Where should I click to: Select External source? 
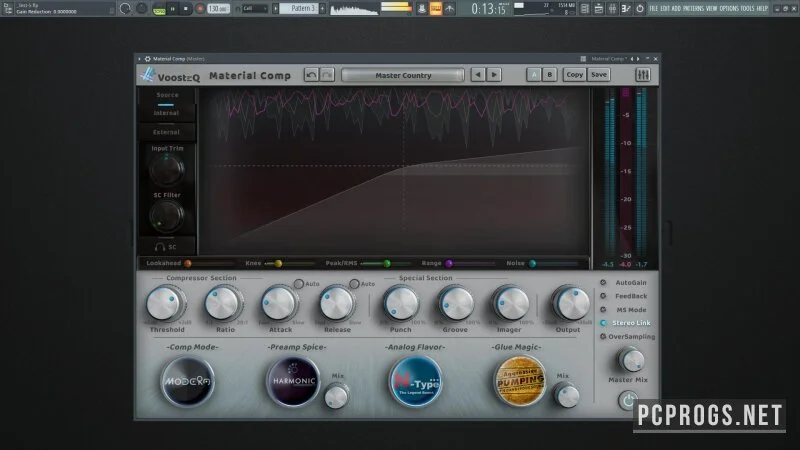pos(166,132)
